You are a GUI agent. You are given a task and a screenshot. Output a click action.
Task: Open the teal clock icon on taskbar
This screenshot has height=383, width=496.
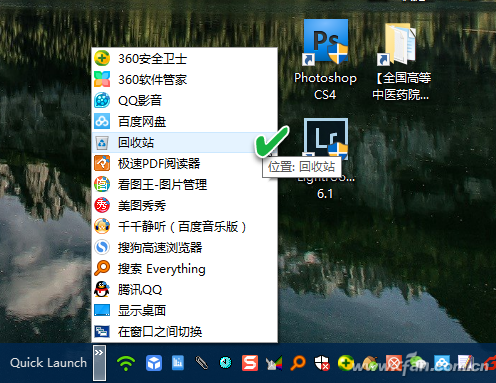click(226, 363)
